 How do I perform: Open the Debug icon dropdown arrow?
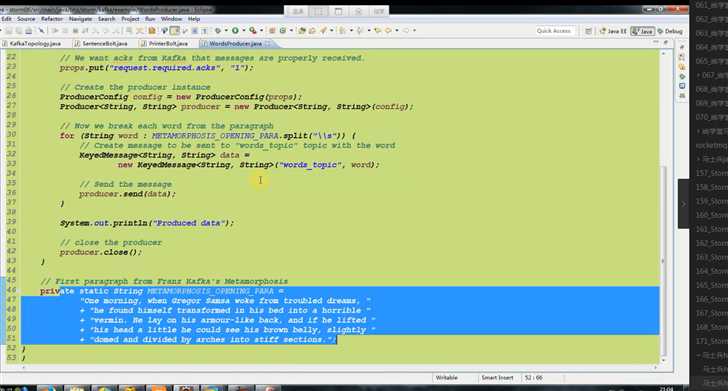226,31
